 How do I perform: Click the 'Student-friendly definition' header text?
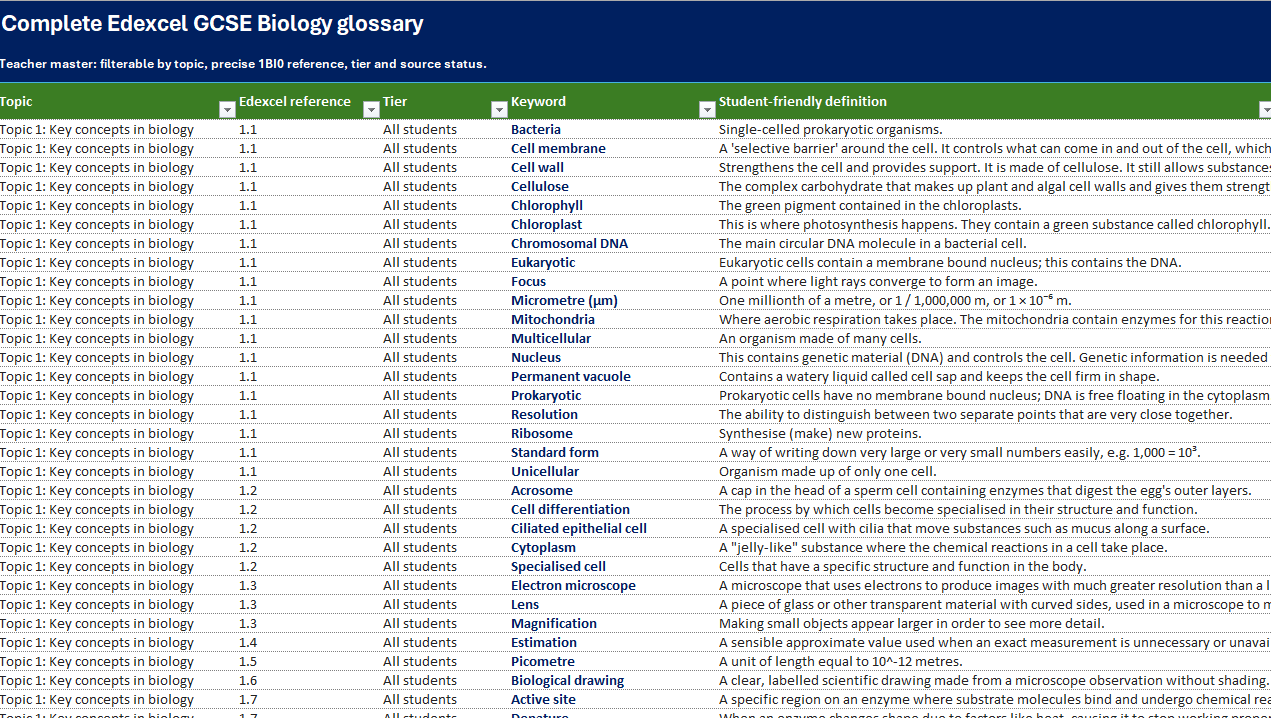803,101
